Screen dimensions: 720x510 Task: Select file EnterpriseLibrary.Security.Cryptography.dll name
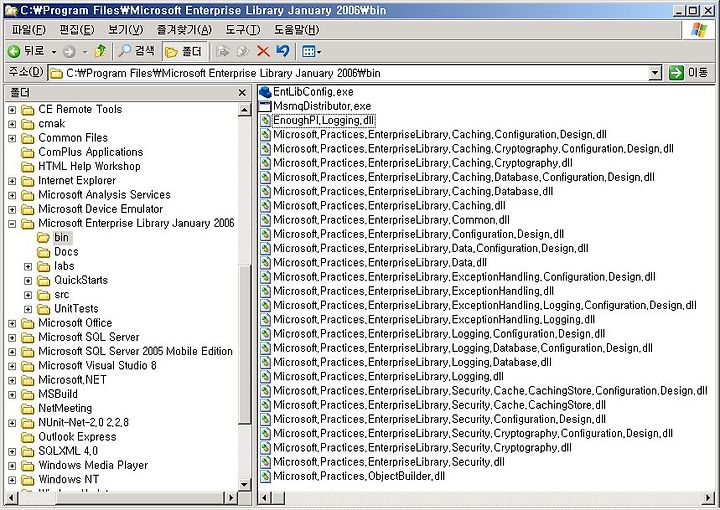[422, 448]
